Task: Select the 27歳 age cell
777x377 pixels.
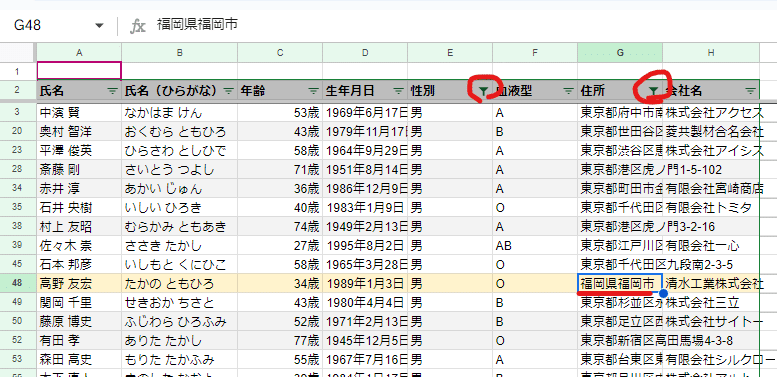Action: pyautogui.click(x=280, y=246)
